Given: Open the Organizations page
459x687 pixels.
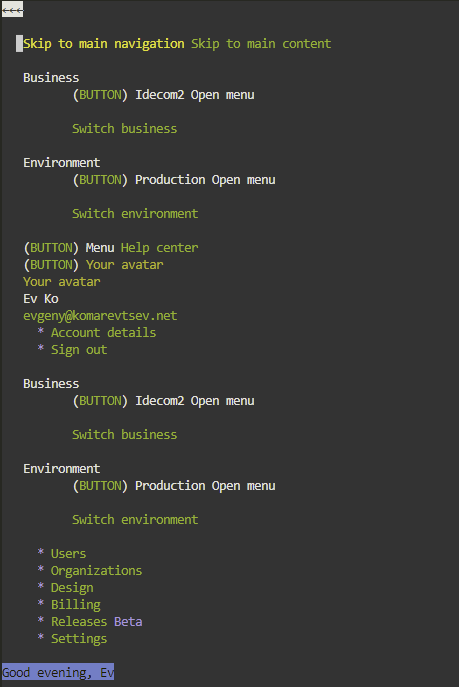Looking at the screenshot, I should pos(96,571).
